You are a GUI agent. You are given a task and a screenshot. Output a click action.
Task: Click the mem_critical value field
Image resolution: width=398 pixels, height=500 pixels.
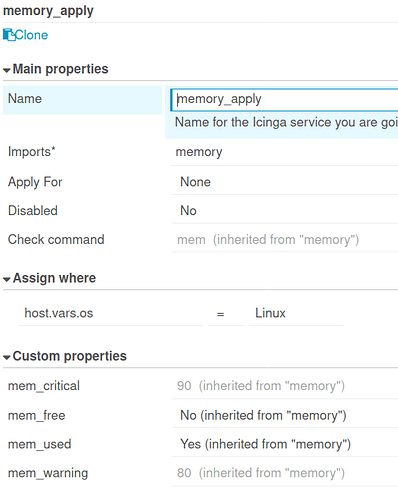click(285, 386)
